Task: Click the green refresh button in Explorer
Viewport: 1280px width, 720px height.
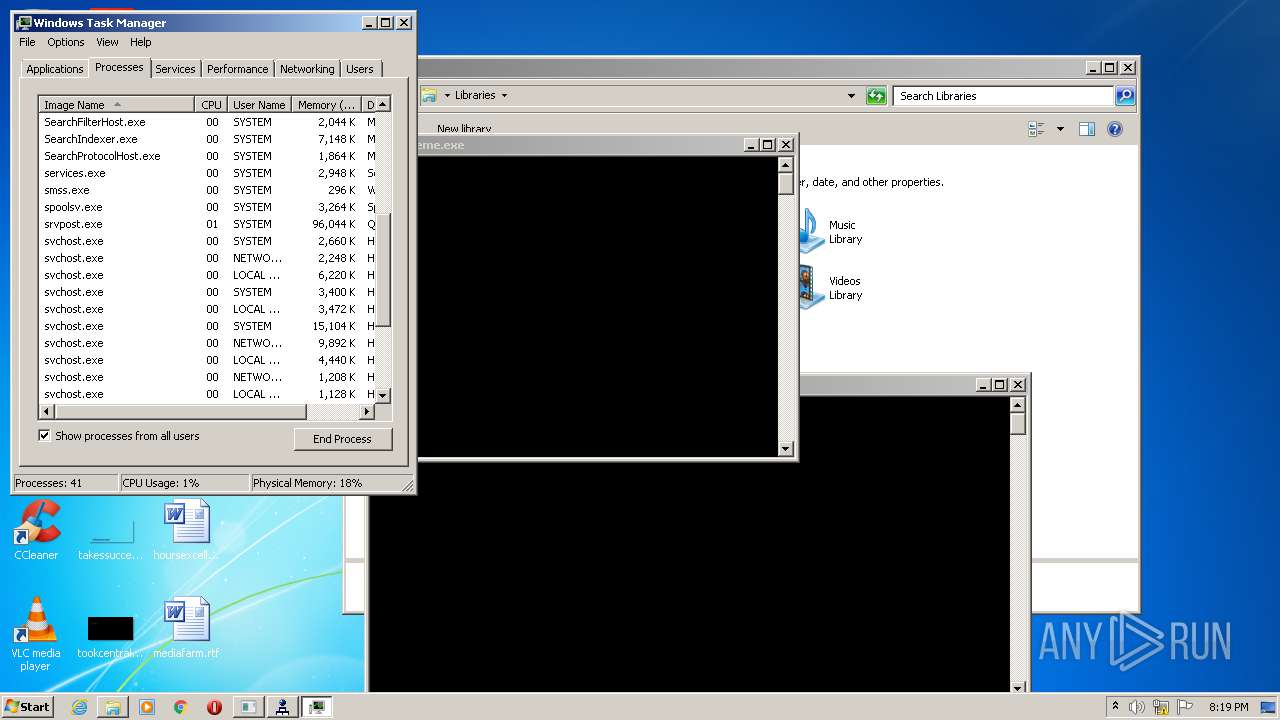Action: pos(876,96)
